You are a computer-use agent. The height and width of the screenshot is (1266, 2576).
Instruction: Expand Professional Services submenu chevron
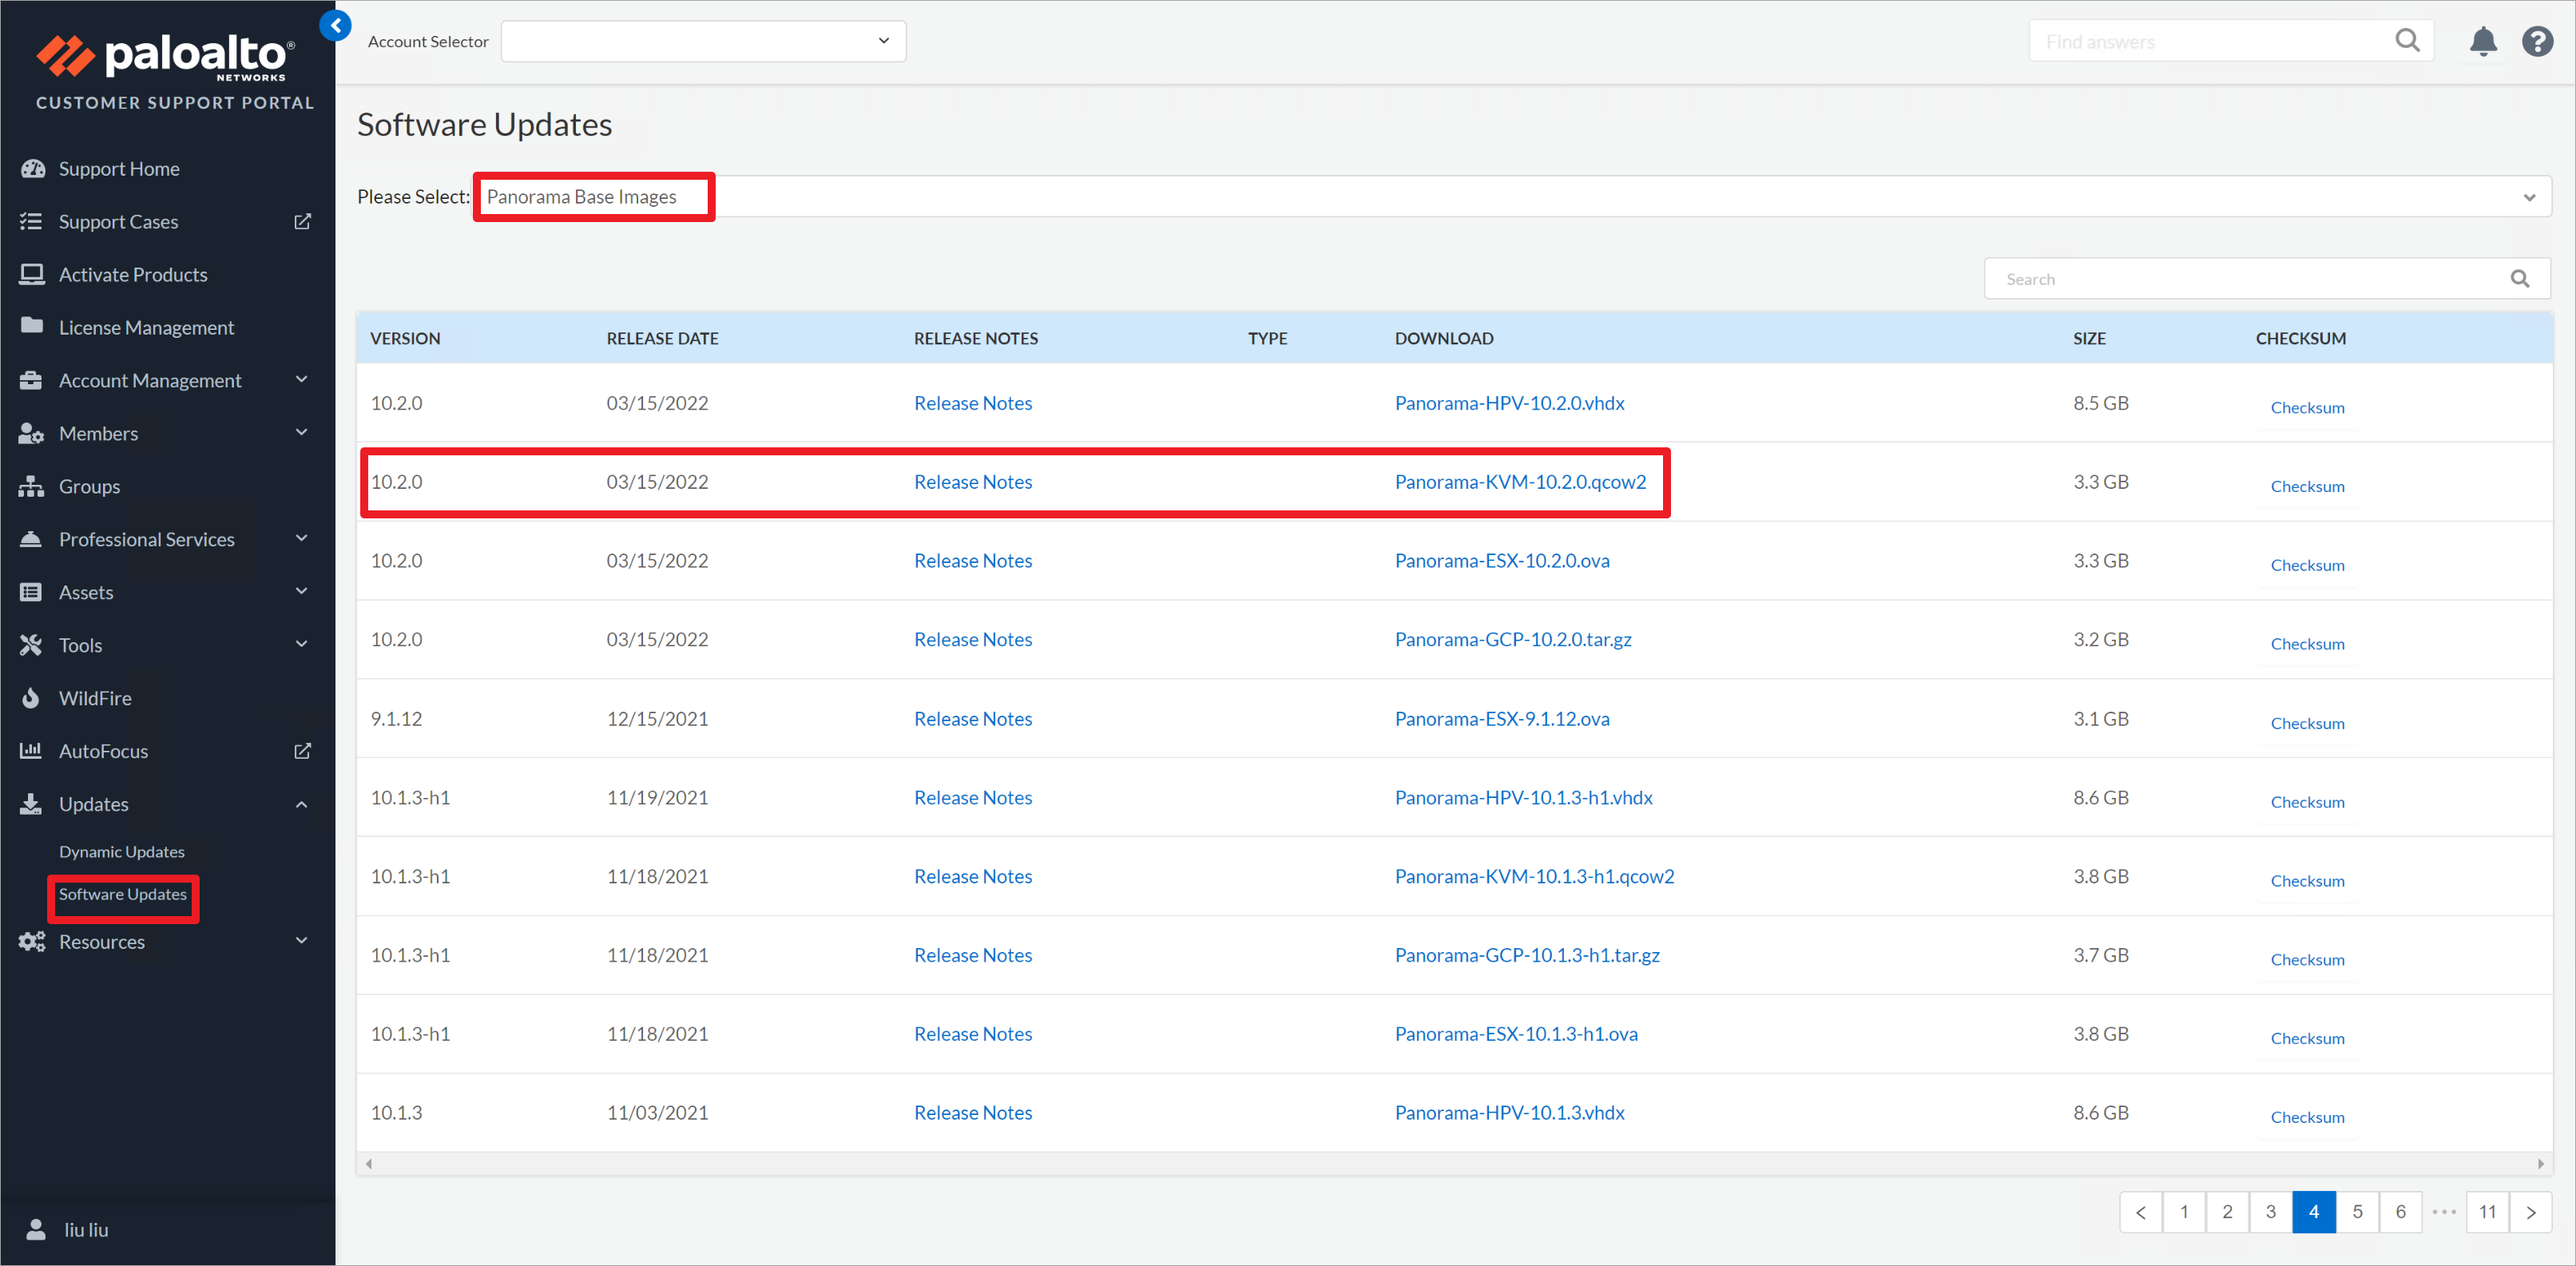tap(302, 538)
